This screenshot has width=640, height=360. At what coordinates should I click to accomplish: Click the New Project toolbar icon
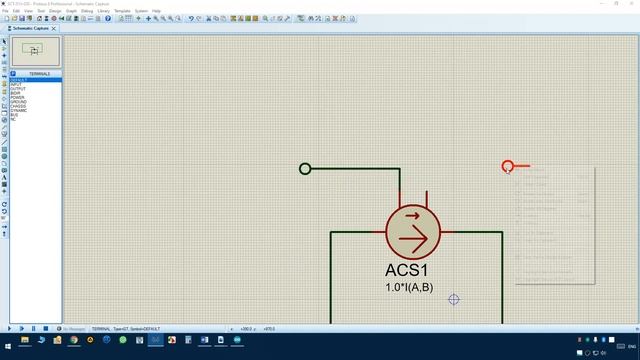coord(7,18)
